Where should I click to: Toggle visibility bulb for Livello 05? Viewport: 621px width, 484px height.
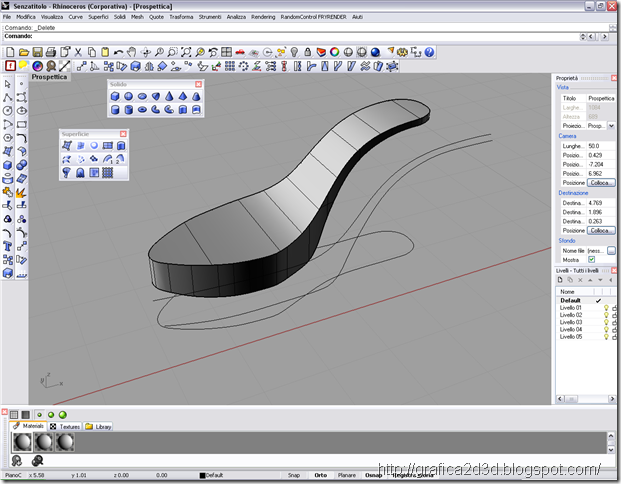tap(606, 337)
